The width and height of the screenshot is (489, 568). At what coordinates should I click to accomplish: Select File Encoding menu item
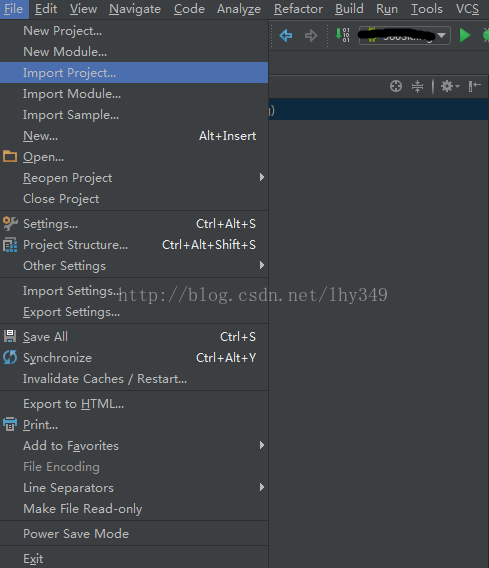tap(134, 467)
